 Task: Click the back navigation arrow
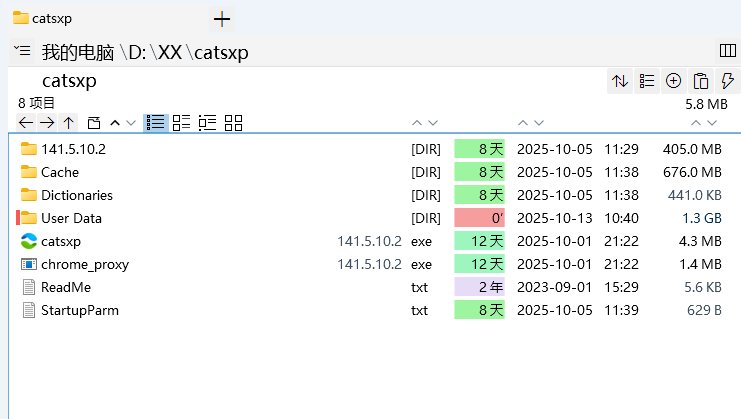tap(26, 123)
